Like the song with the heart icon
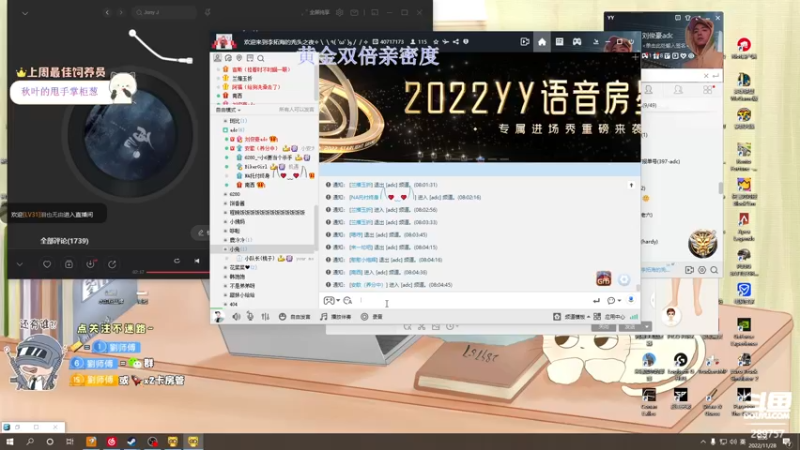The height and width of the screenshot is (450, 800). 47,264
